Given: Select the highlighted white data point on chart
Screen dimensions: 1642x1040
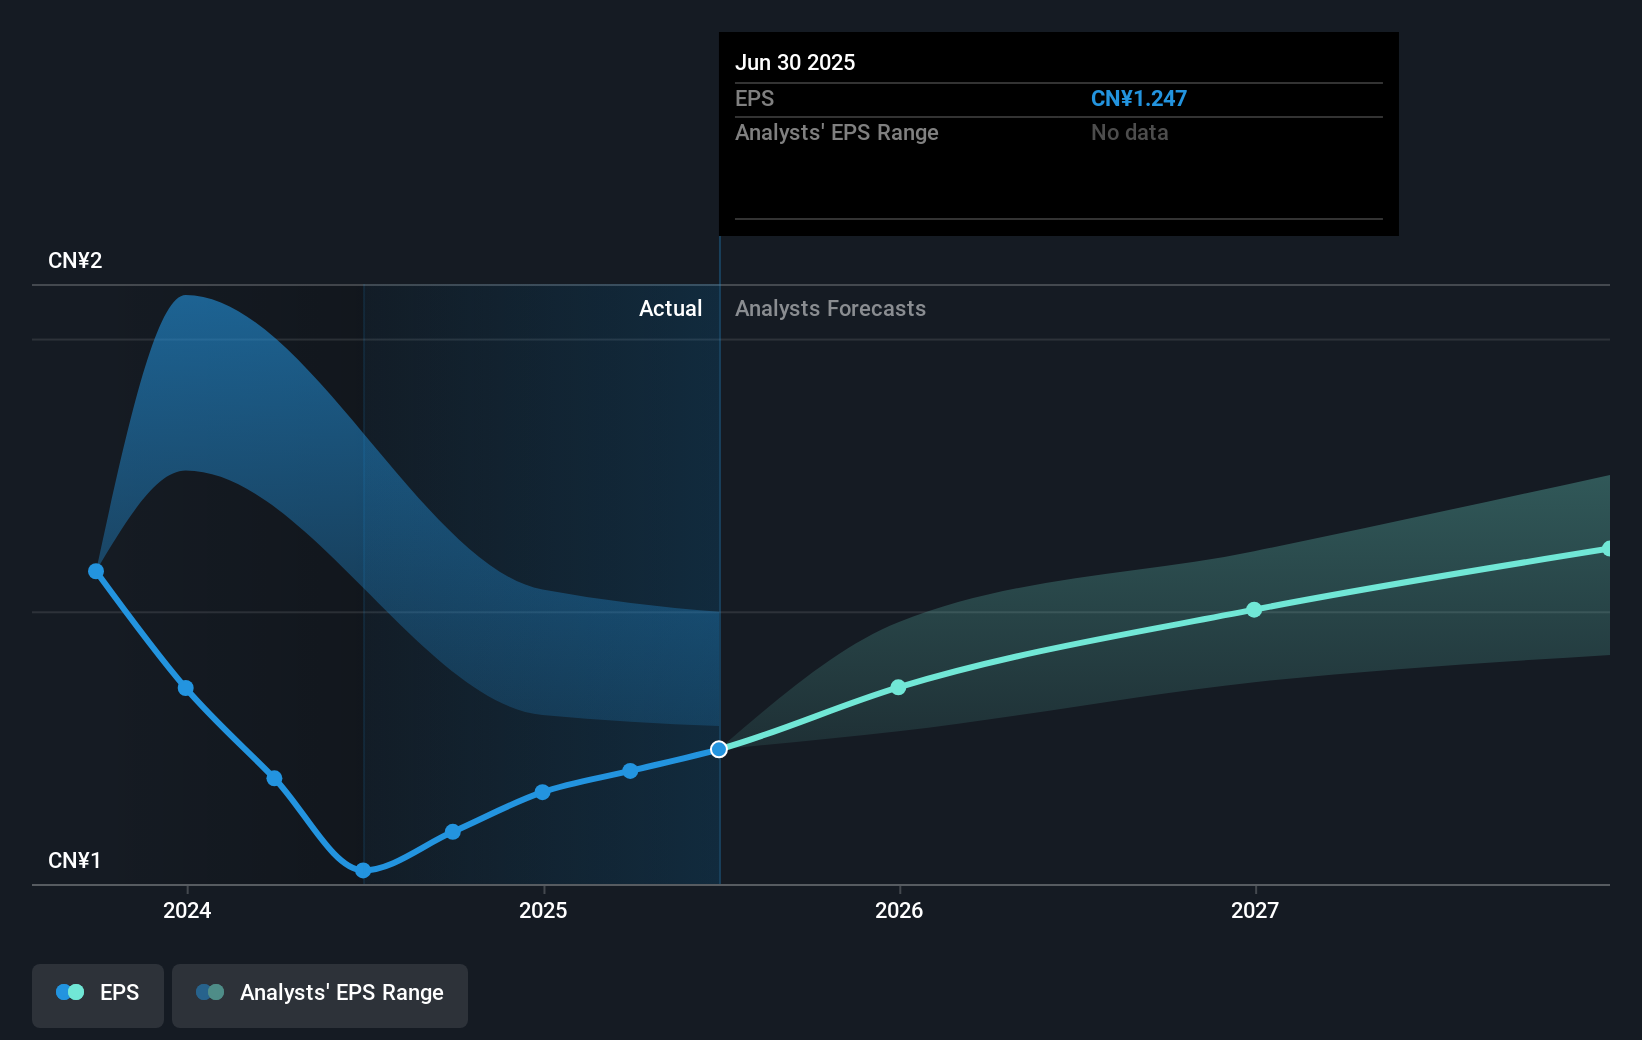Looking at the screenshot, I should point(719,749).
